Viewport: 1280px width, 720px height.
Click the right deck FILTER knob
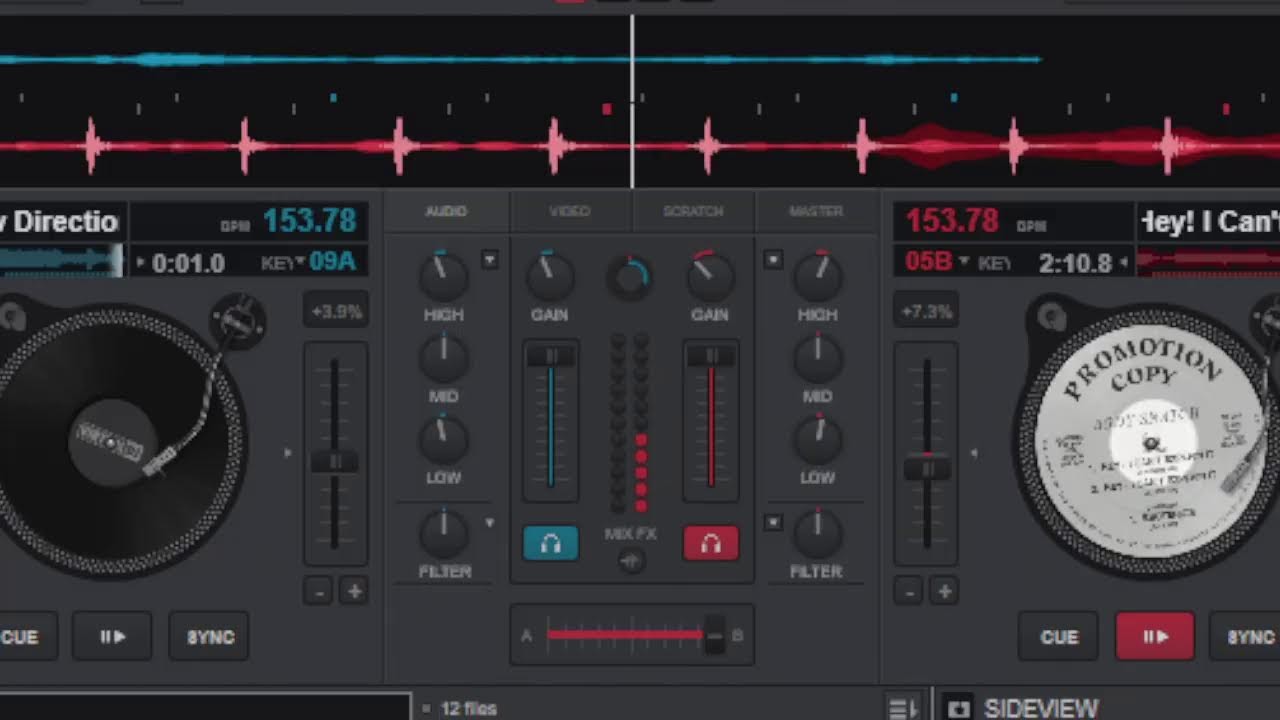click(817, 533)
